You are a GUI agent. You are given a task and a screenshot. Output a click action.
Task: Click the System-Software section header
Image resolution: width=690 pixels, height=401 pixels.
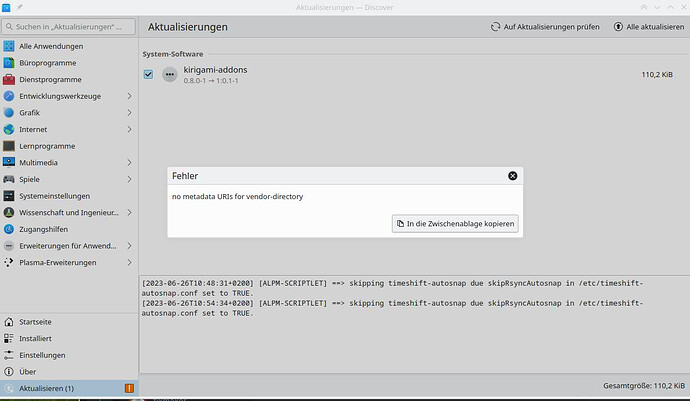click(x=172, y=54)
